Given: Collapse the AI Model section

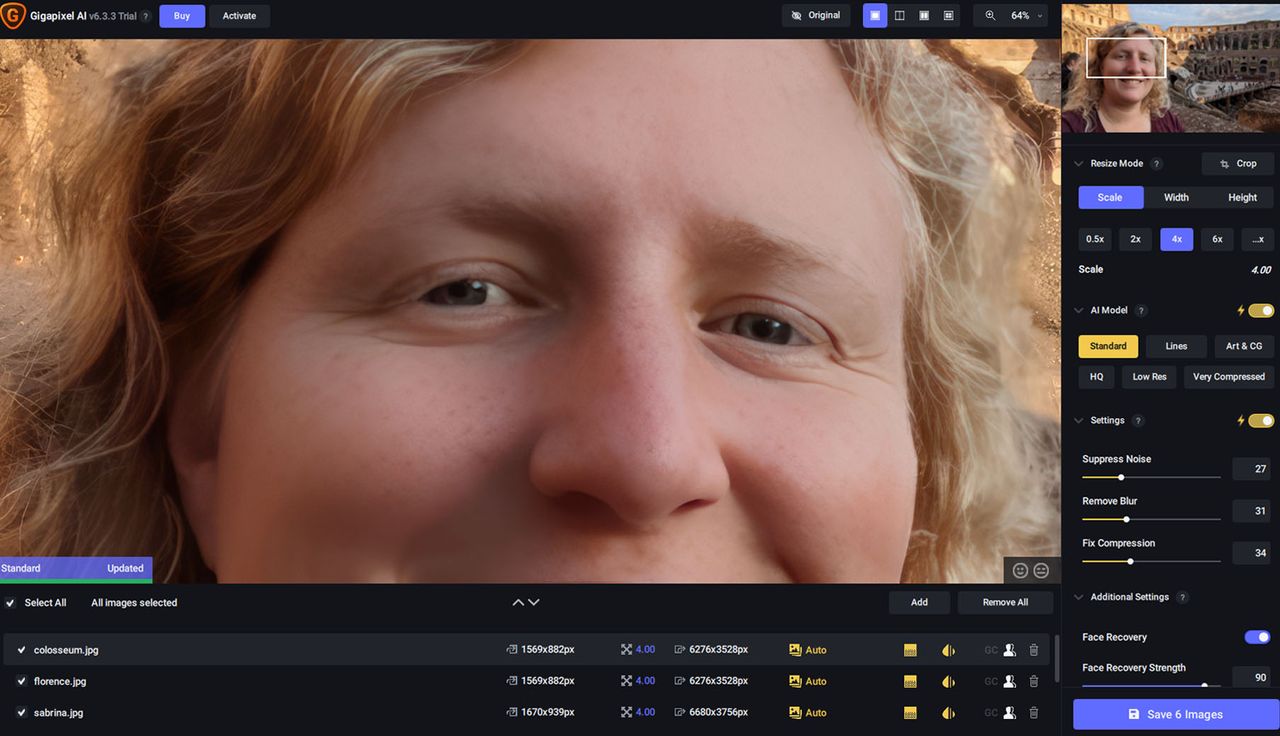Looking at the screenshot, I should 1078,310.
